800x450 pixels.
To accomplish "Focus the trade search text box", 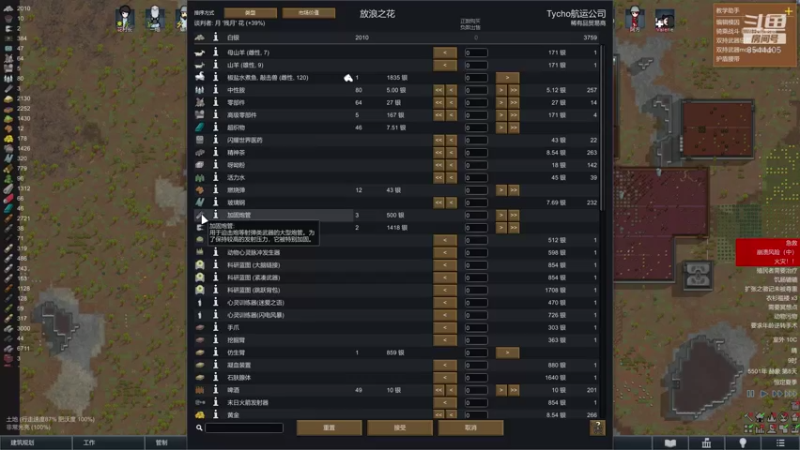I will coord(244,428).
